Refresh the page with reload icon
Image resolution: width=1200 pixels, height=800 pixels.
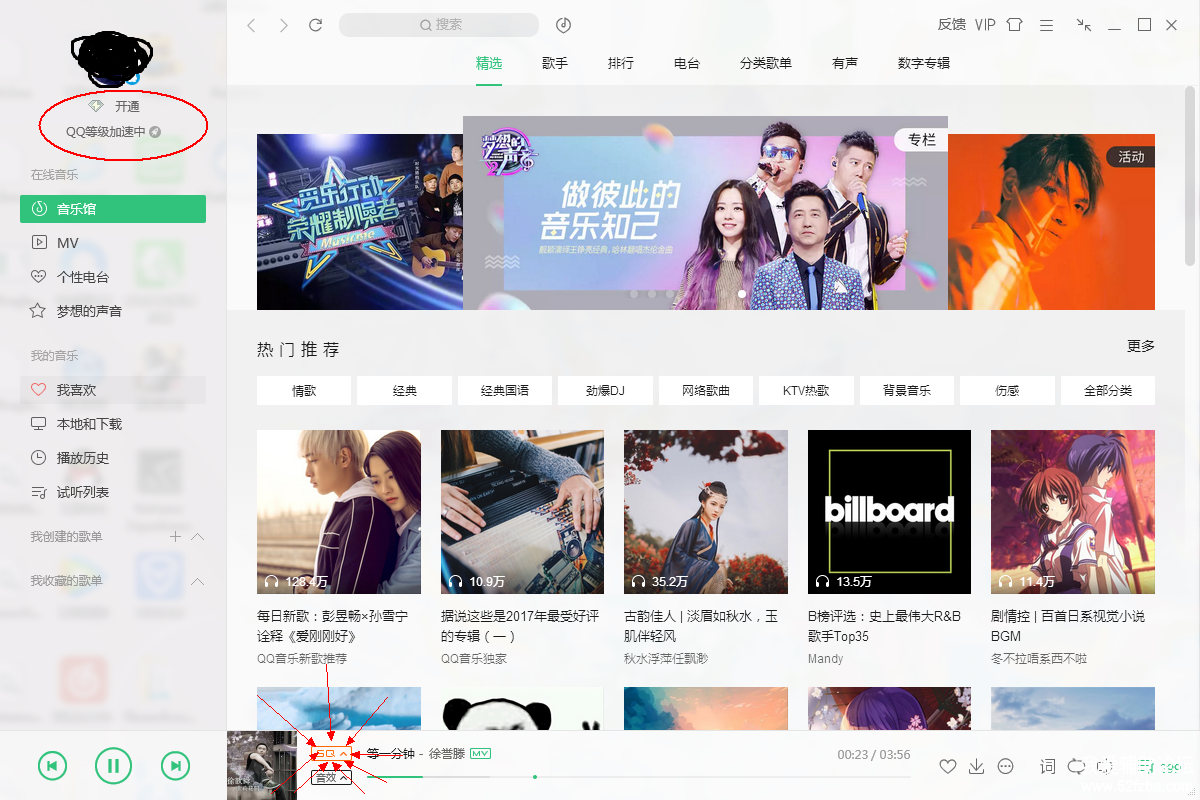pos(316,25)
